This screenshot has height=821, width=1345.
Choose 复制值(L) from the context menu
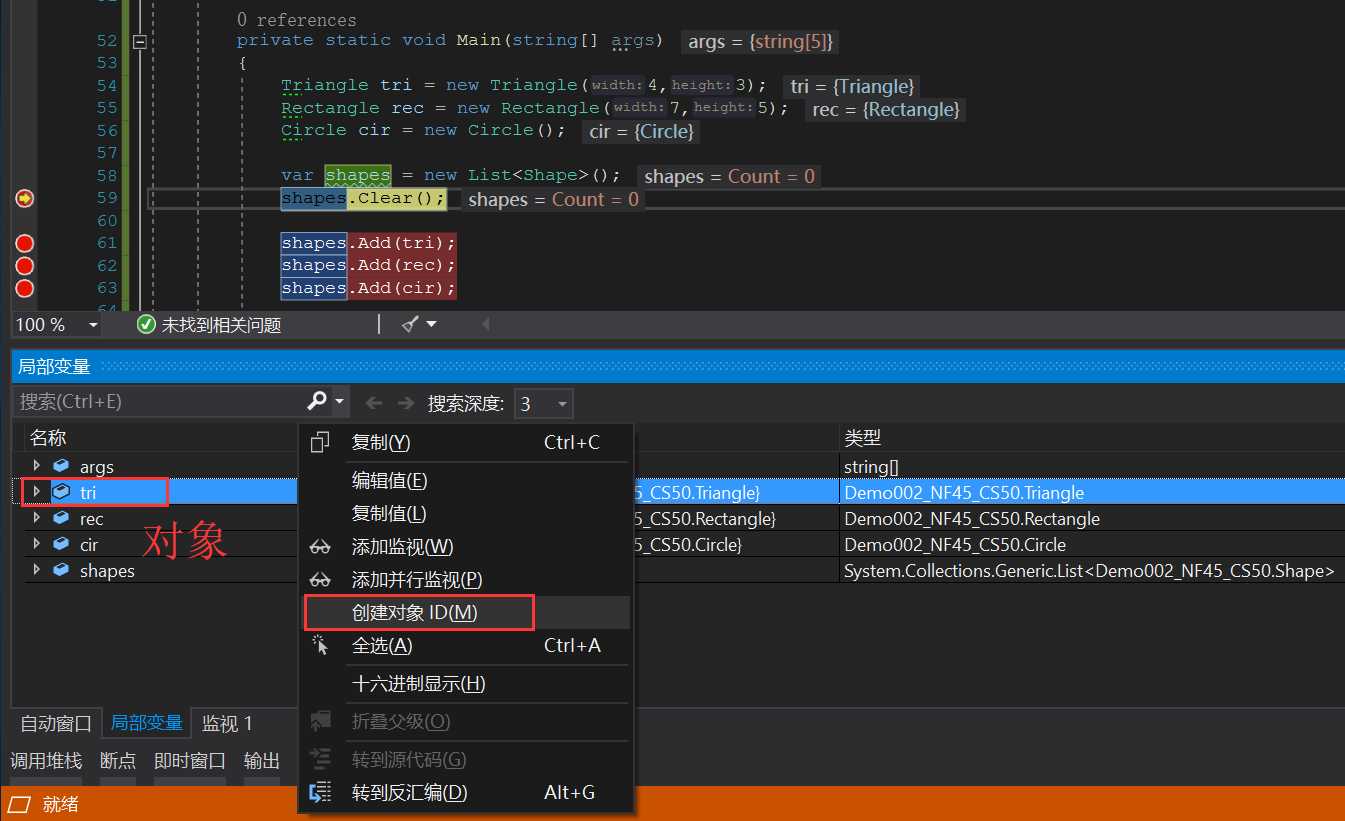[x=466, y=514]
